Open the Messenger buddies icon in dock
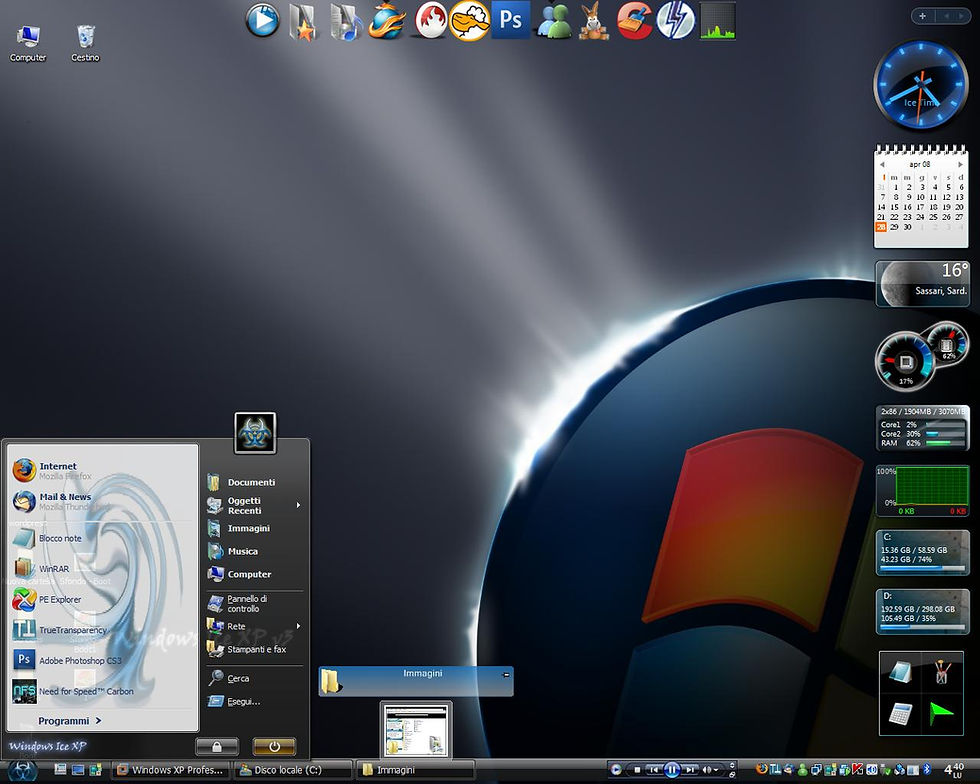The width and height of the screenshot is (980, 784). 553,20
